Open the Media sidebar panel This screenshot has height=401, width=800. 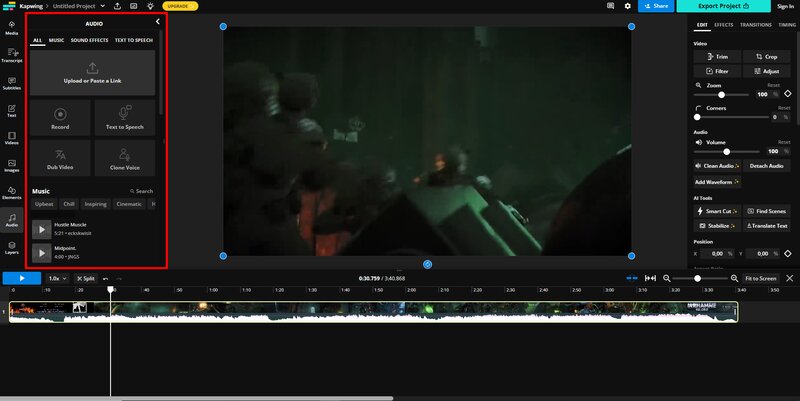[12, 28]
